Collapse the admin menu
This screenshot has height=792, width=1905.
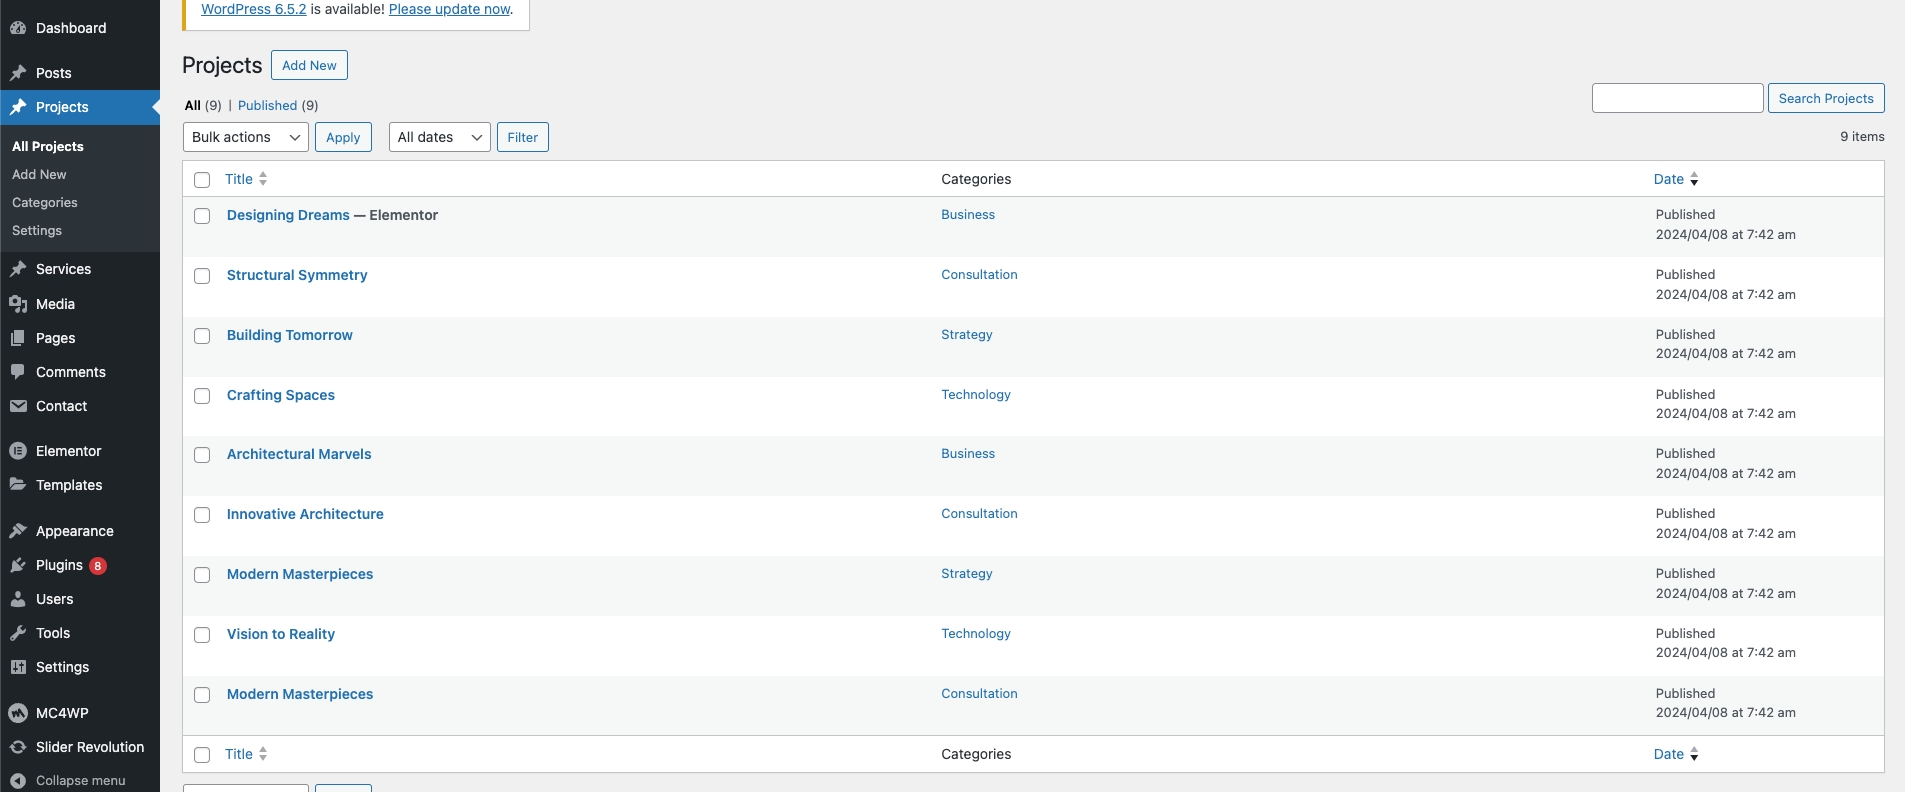click(68, 780)
